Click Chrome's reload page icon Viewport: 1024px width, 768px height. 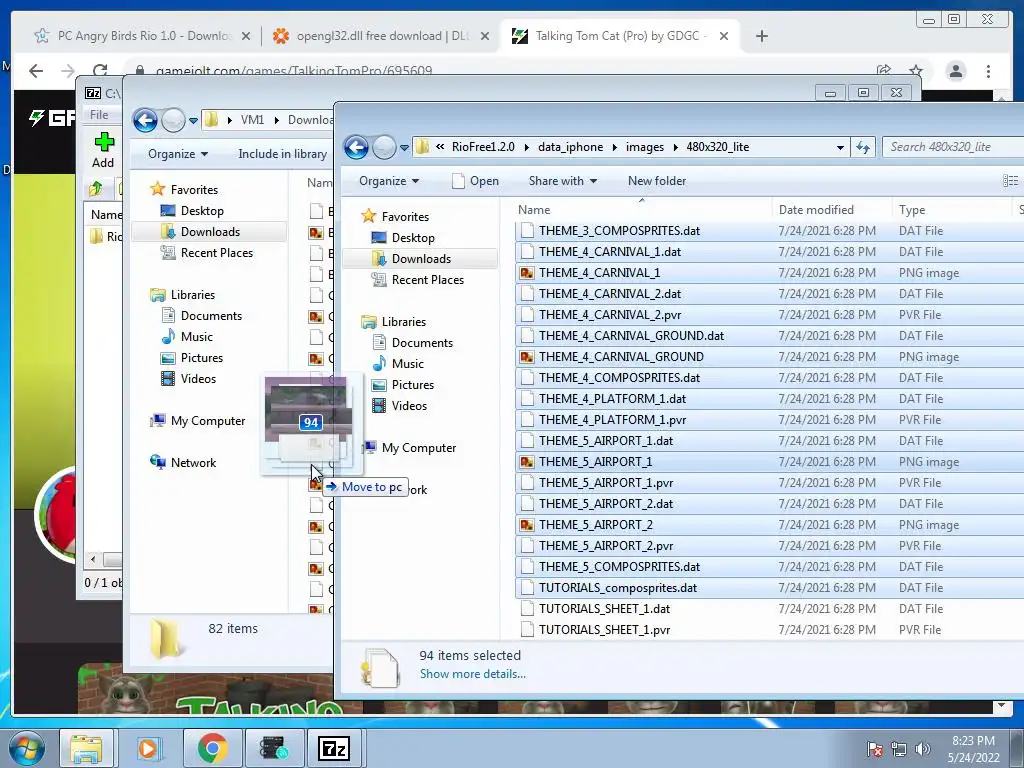100,71
